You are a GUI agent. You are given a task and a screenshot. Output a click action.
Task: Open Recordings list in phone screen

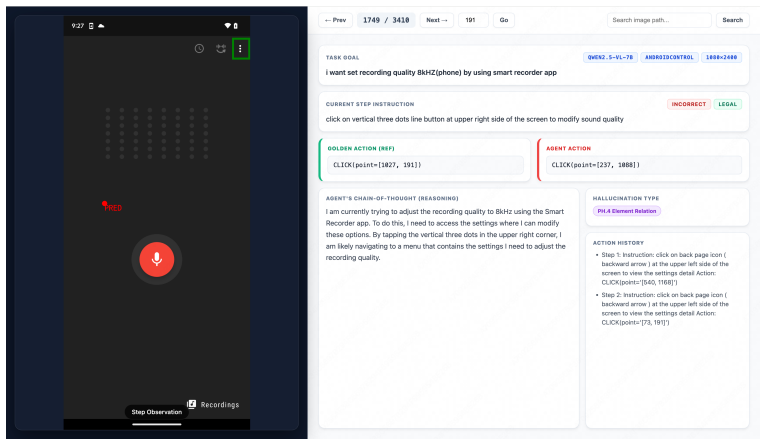(x=213, y=404)
